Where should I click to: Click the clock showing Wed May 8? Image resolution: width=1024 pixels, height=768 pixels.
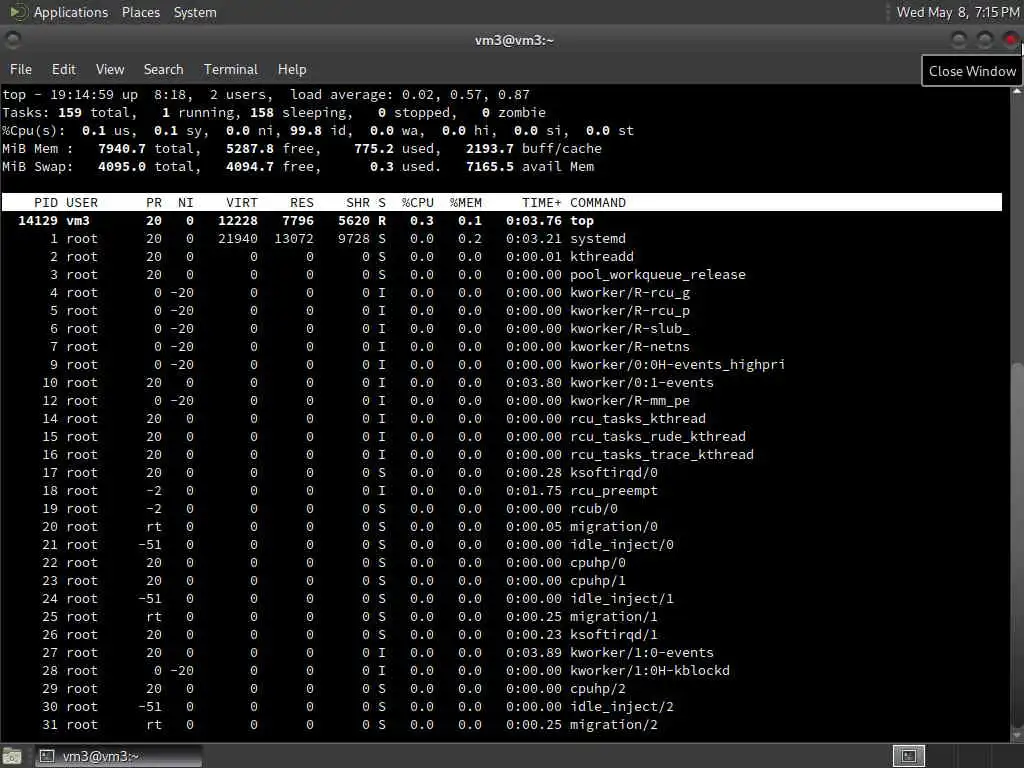(957, 12)
